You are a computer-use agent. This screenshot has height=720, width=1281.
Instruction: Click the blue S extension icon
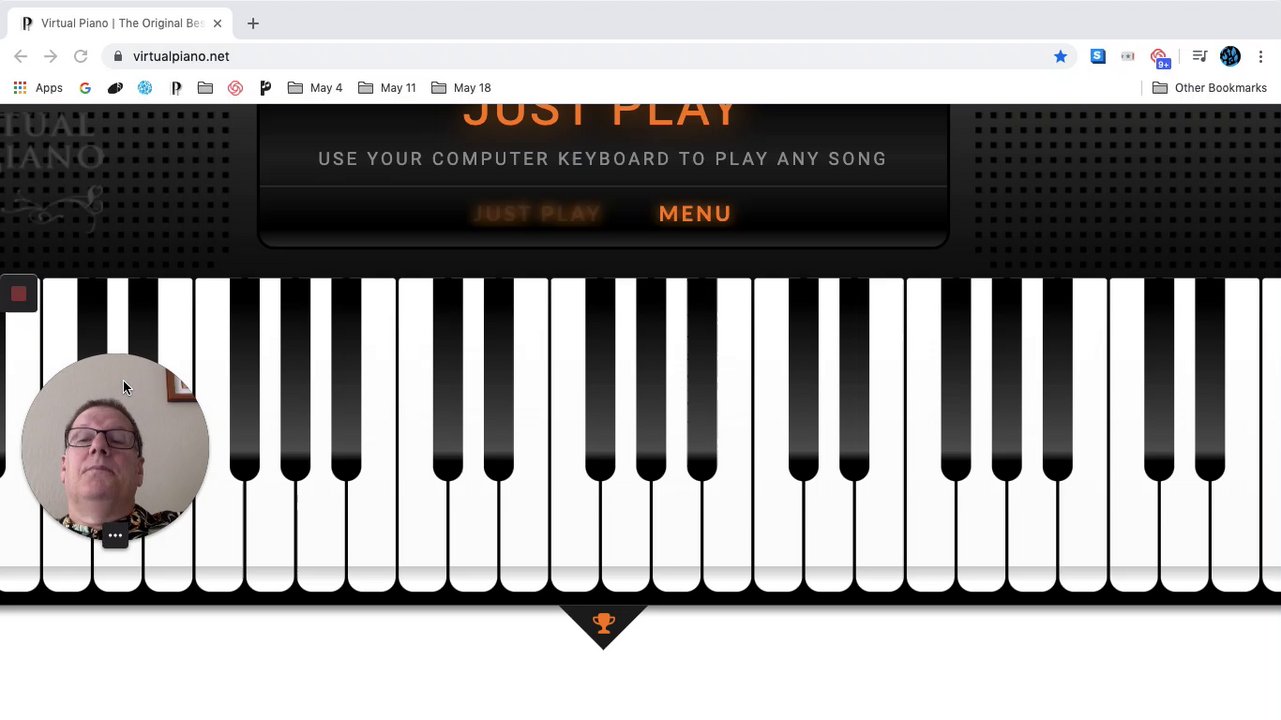point(1098,57)
